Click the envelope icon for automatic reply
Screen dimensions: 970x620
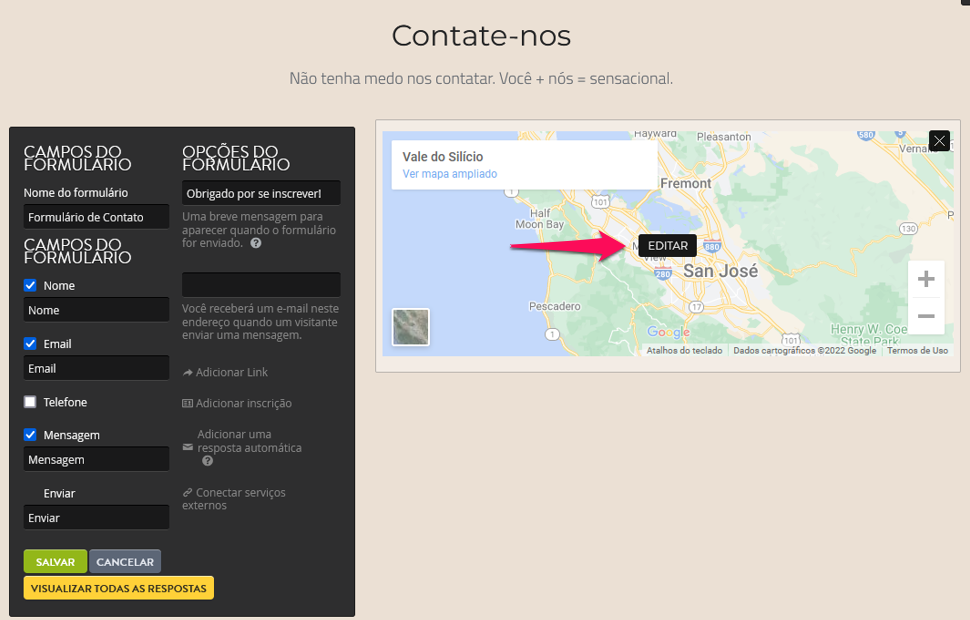pyautogui.click(x=187, y=447)
